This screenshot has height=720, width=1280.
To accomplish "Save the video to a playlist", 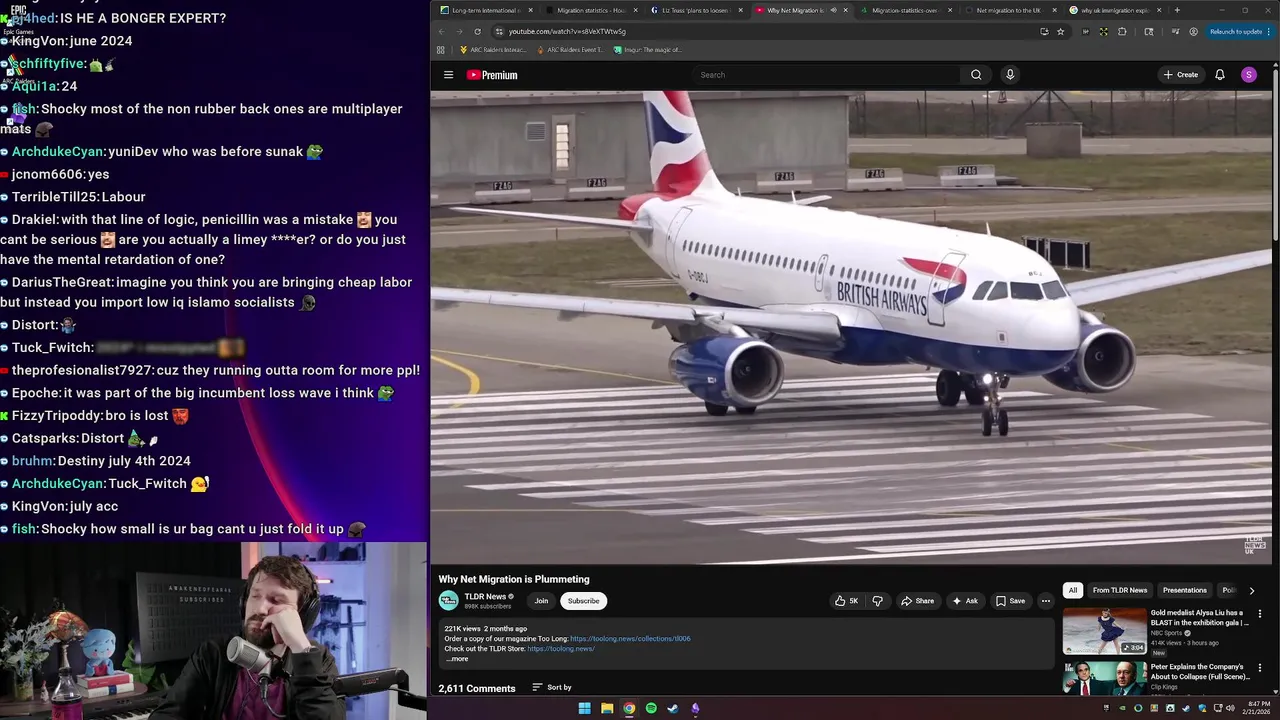I will pyautogui.click(x=1010, y=601).
